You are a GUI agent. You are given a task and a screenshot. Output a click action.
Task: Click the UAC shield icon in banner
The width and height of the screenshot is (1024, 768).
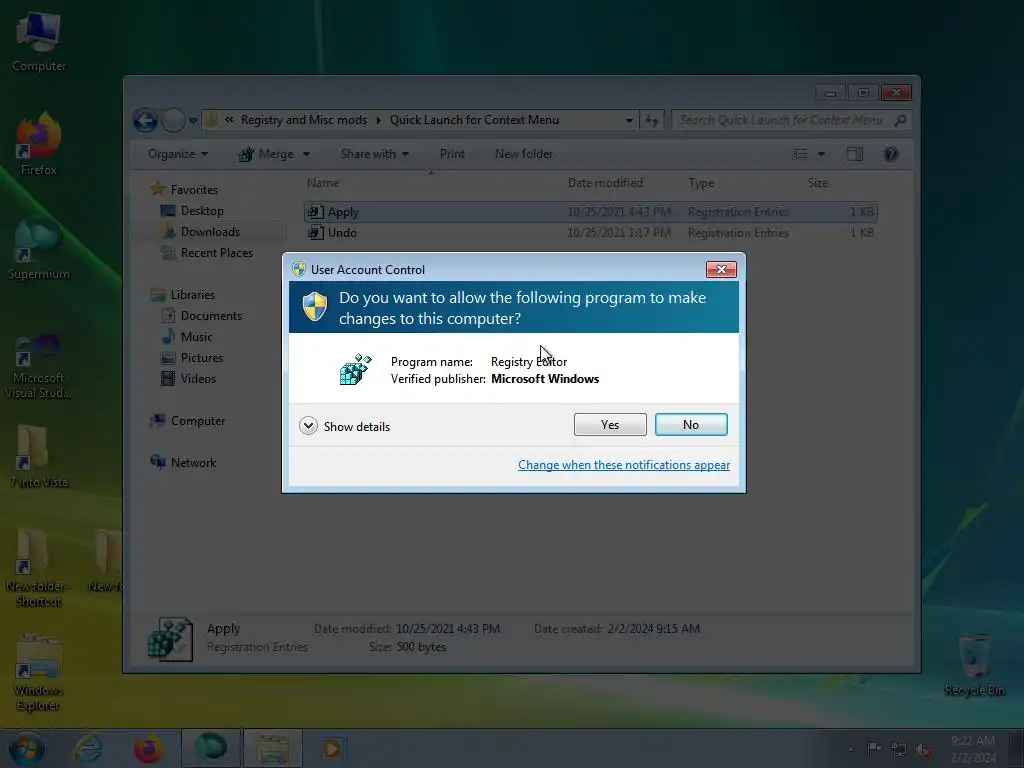click(315, 307)
